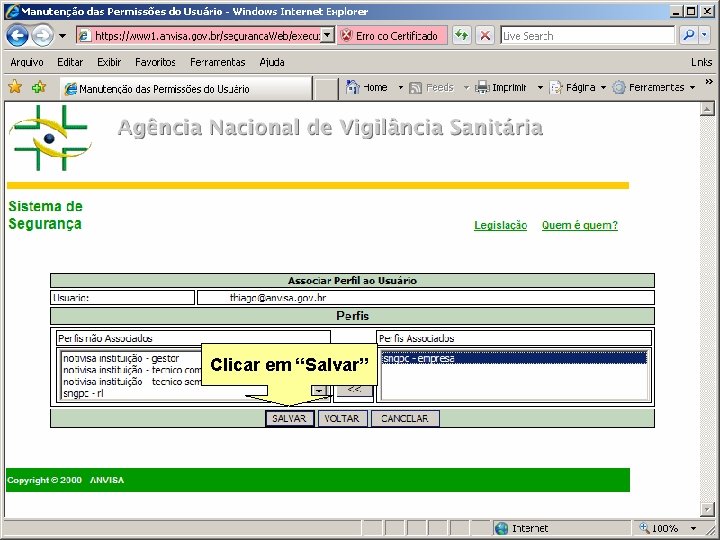The width and height of the screenshot is (720, 540).
Task: Click the Links toolbar label
Action: tap(701, 62)
